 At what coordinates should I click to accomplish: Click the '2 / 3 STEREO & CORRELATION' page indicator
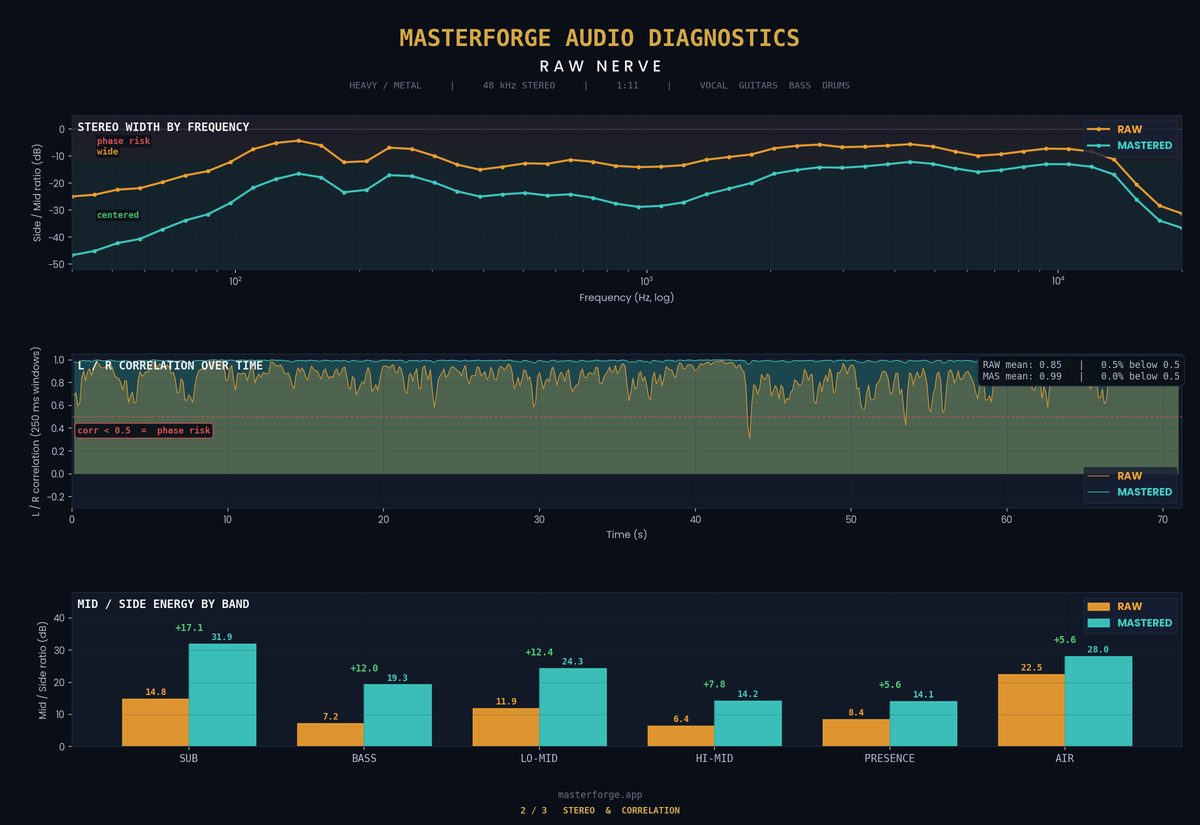pos(600,810)
